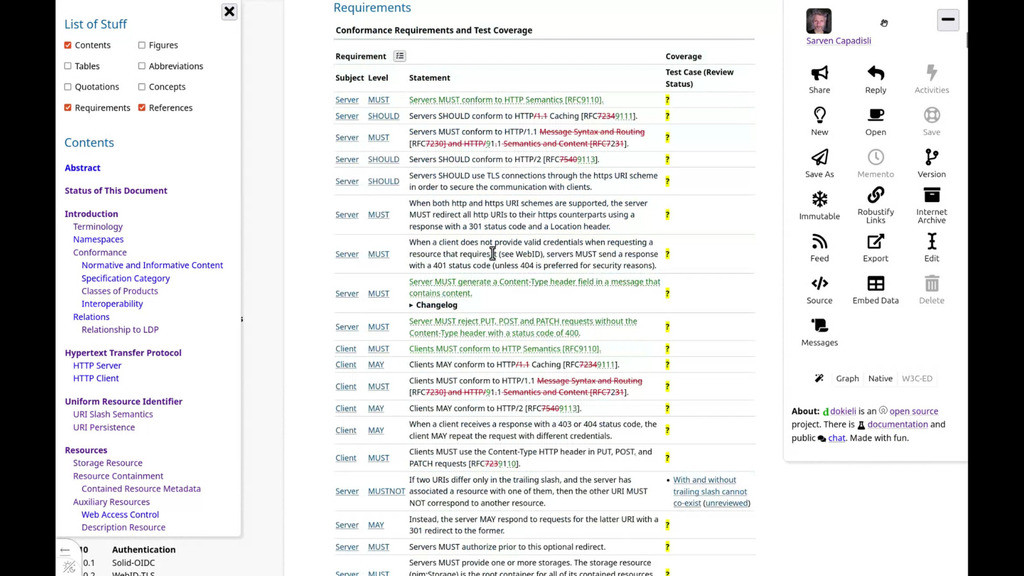Viewport: 1024px width, 576px height.
Task: Click the Share megaphone icon
Action: pyautogui.click(x=819, y=72)
